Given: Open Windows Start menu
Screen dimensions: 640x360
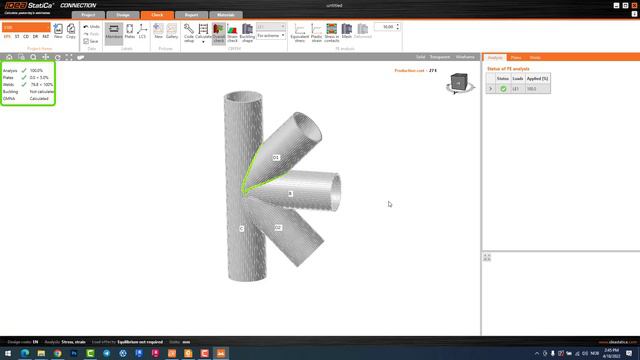Looking at the screenshot, I should [8, 353].
